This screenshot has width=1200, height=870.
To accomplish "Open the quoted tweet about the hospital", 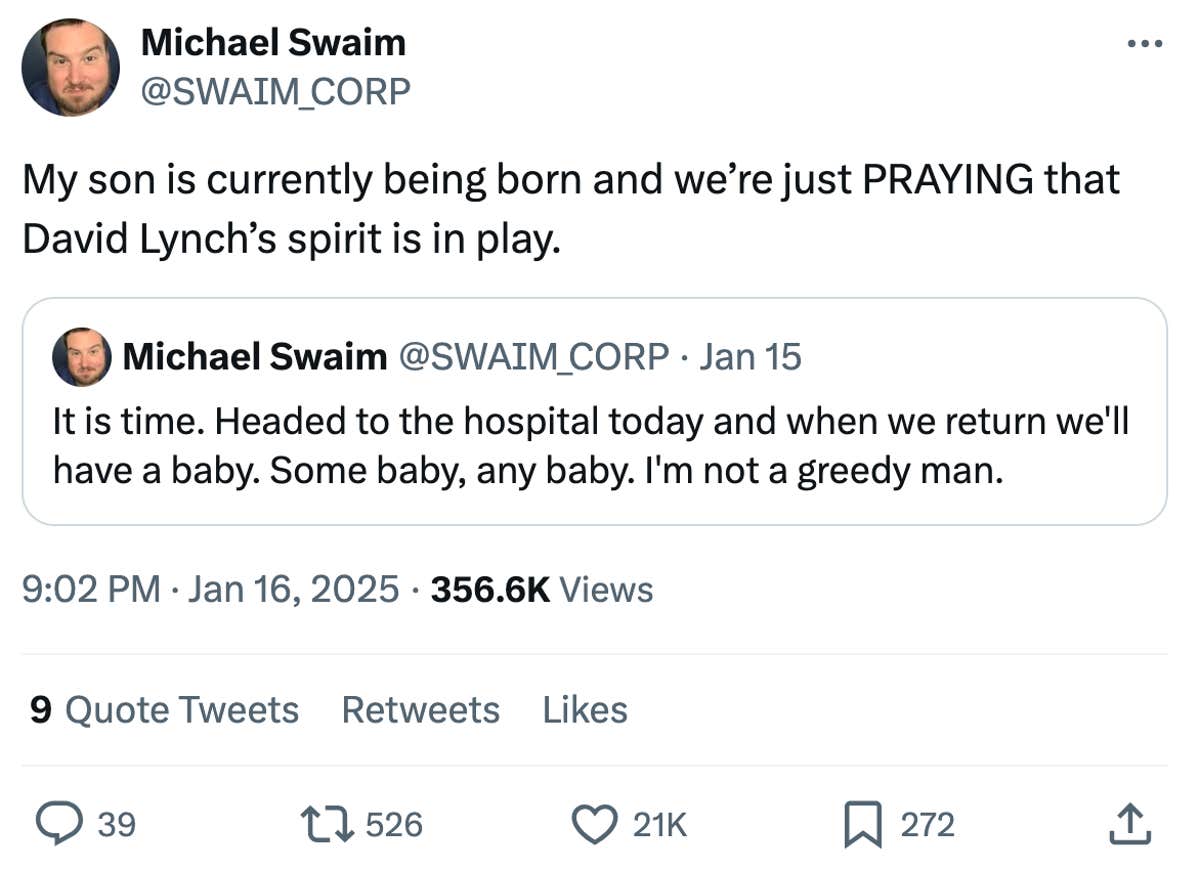I will click(590, 445).
